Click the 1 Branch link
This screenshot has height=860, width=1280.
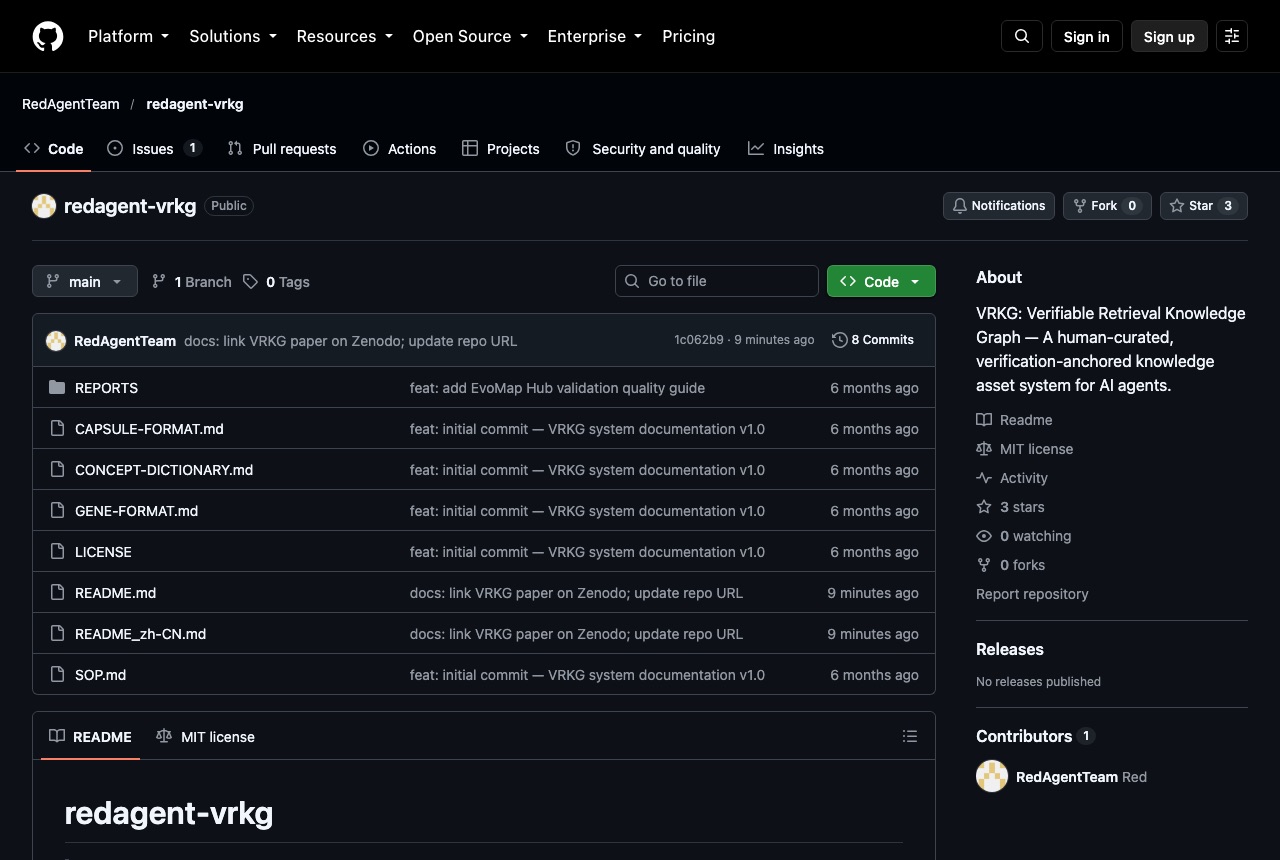tap(191, 282)
